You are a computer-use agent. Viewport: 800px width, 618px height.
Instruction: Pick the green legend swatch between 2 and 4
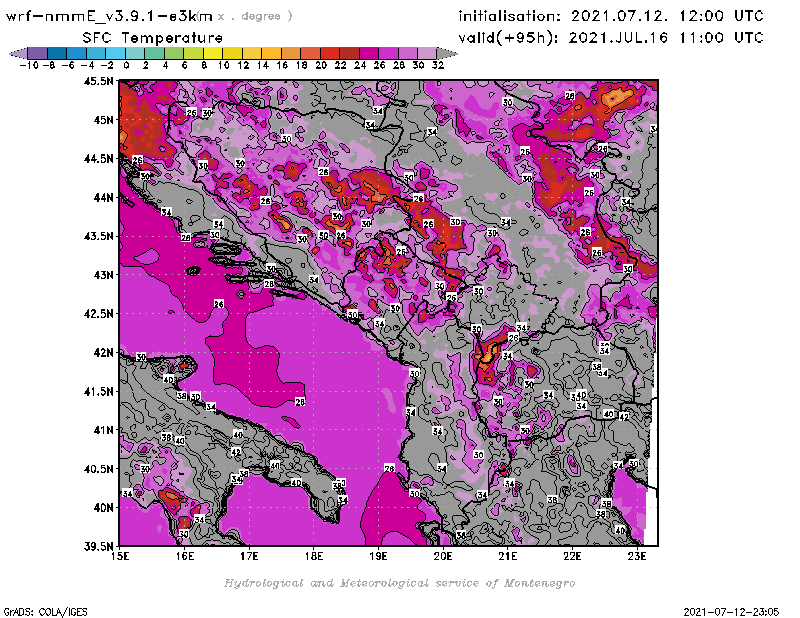[155, 53]
